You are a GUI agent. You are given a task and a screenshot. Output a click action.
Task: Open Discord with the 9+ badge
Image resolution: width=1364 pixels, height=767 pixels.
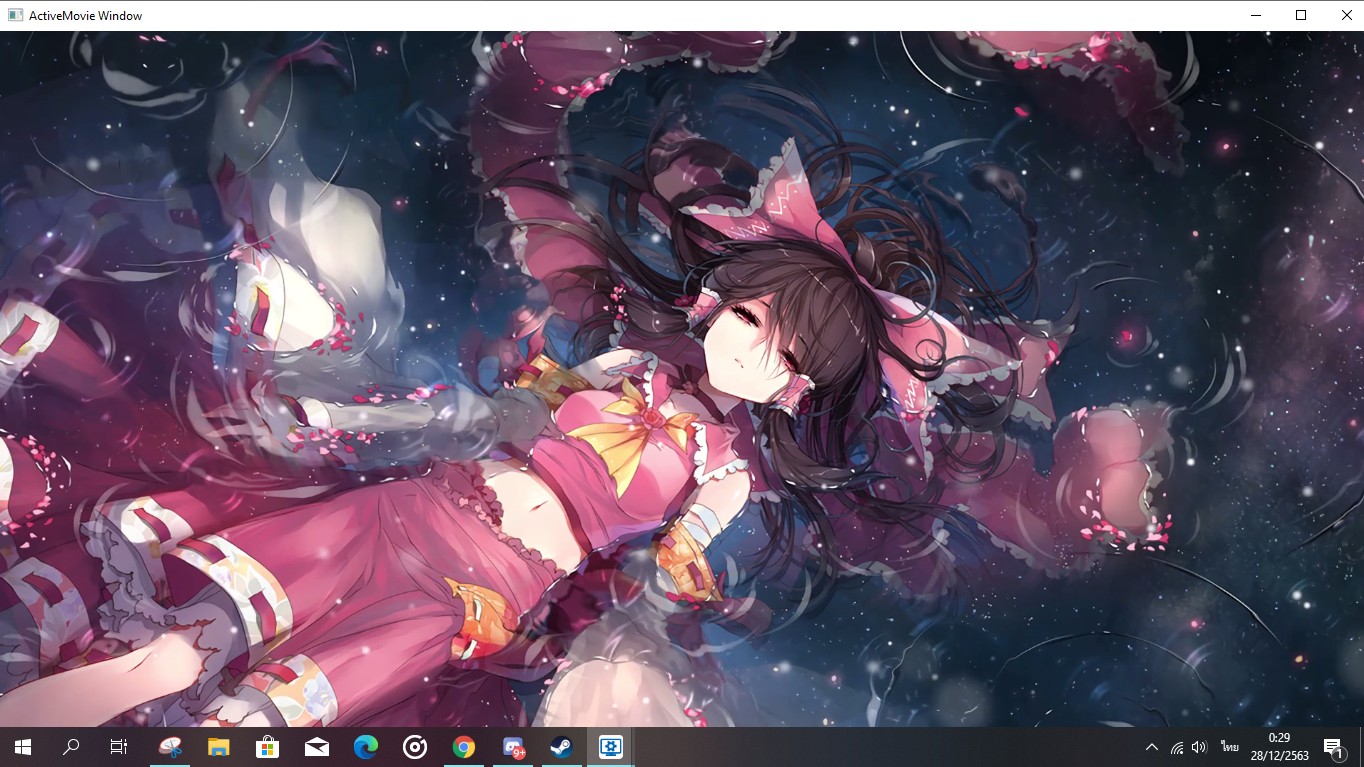point(513,747)
